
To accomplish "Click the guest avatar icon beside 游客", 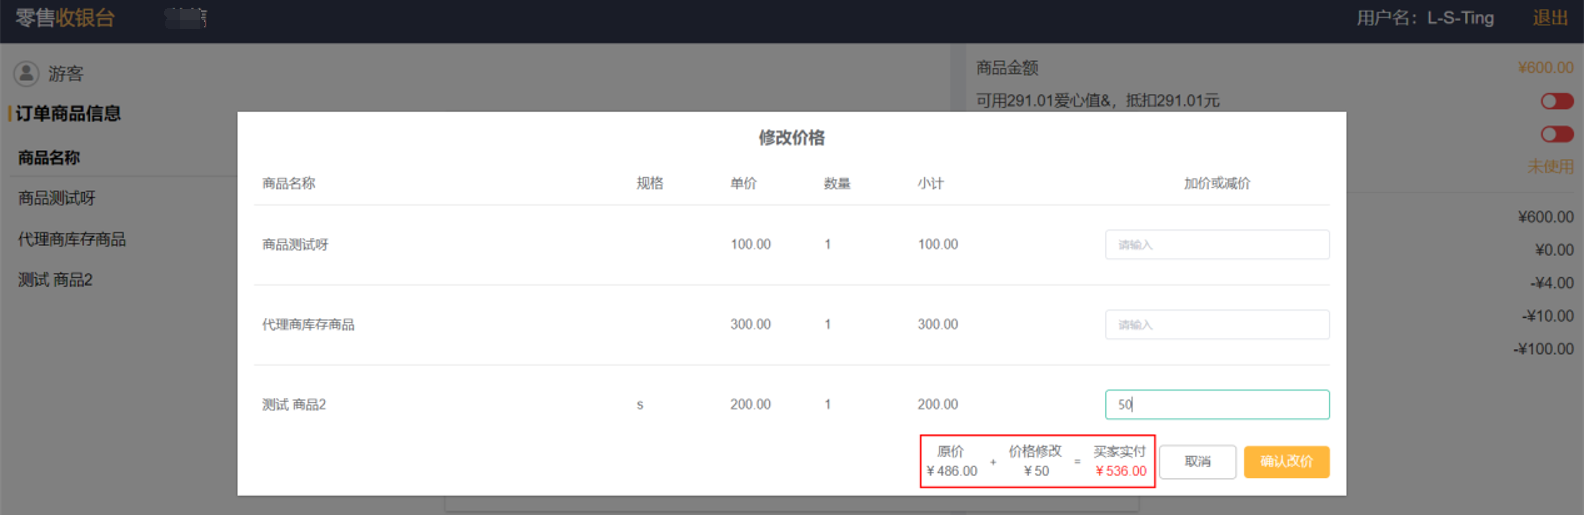I will pos(26,73).
